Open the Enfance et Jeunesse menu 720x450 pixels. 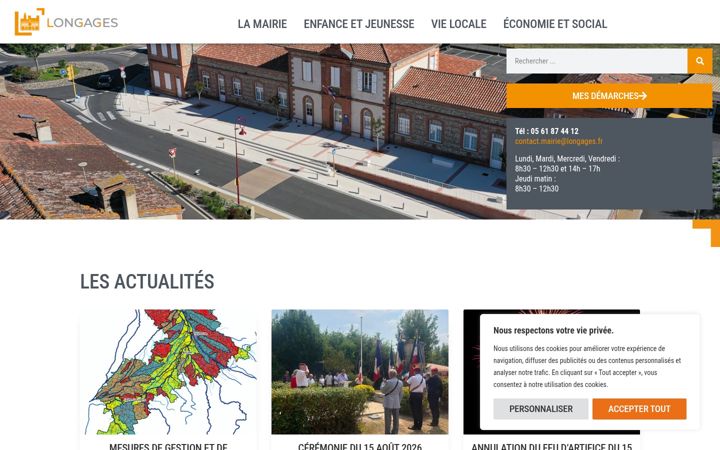point(359,24)
